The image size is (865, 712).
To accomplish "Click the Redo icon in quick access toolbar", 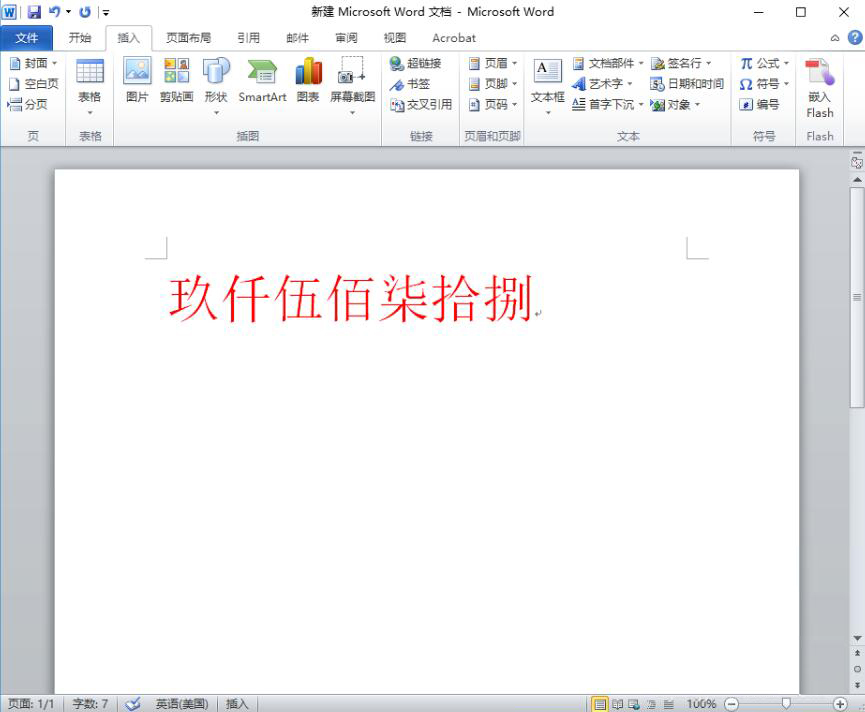I will [85, 12].
